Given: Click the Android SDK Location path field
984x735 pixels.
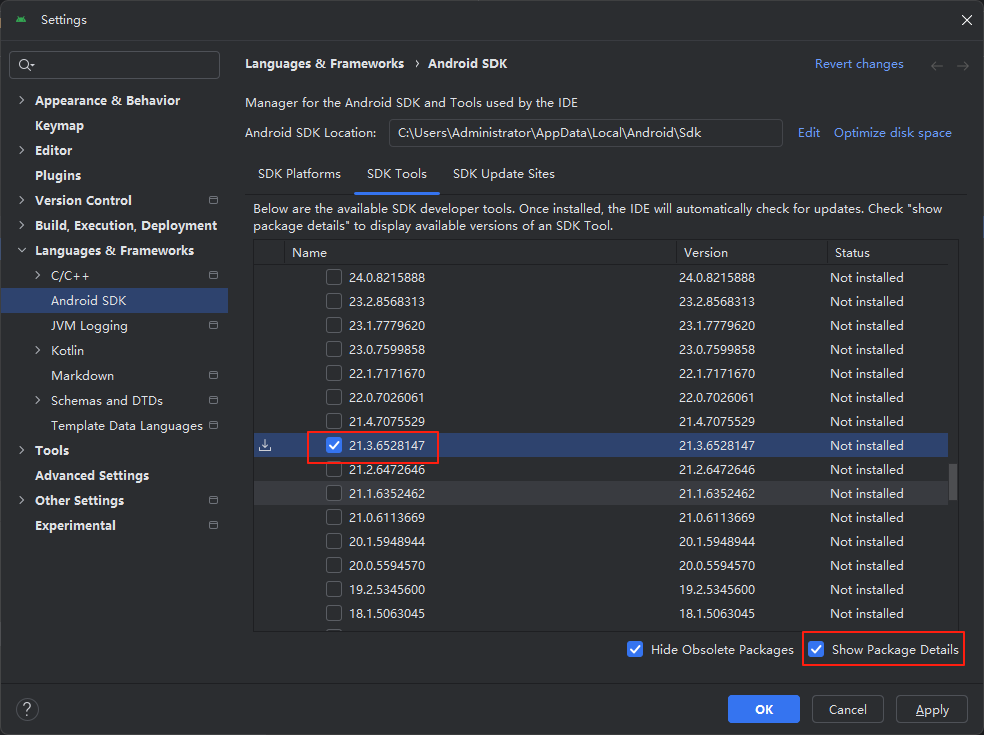Looking at the screenshot, I should point(586,133).
